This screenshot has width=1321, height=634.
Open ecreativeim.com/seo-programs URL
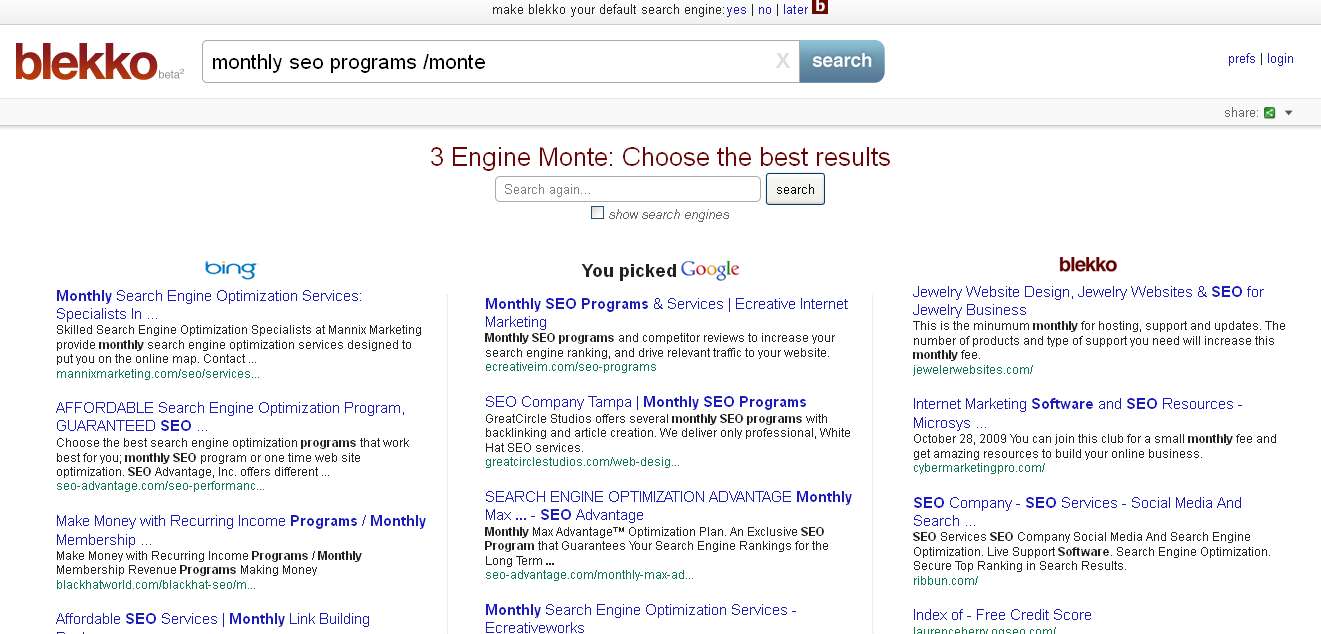(571, 367)
